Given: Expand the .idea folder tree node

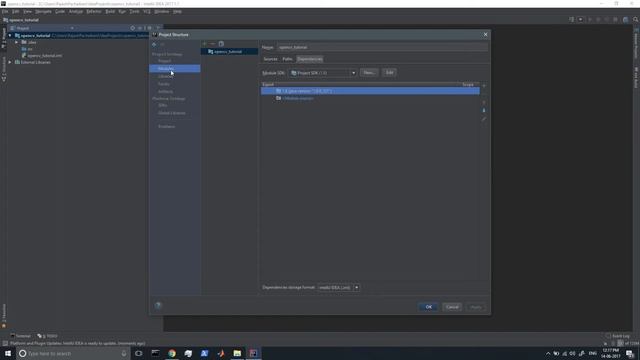Looking at the screenshot, I should (x=16, y=42).
